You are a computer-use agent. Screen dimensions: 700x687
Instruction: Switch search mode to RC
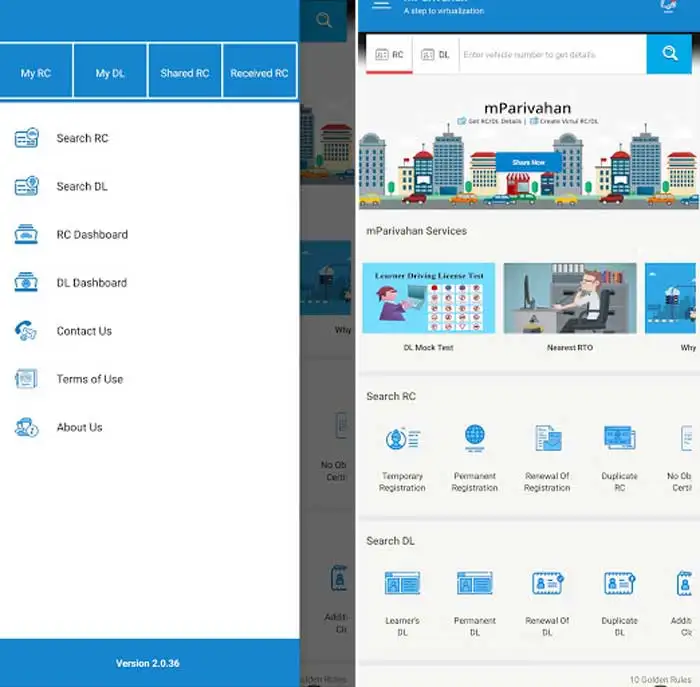[388, 55]
